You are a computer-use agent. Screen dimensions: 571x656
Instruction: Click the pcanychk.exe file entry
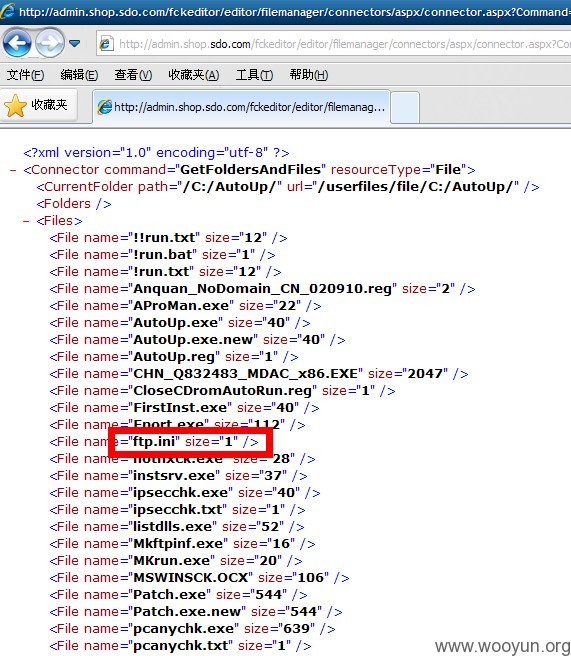[192, 629]
